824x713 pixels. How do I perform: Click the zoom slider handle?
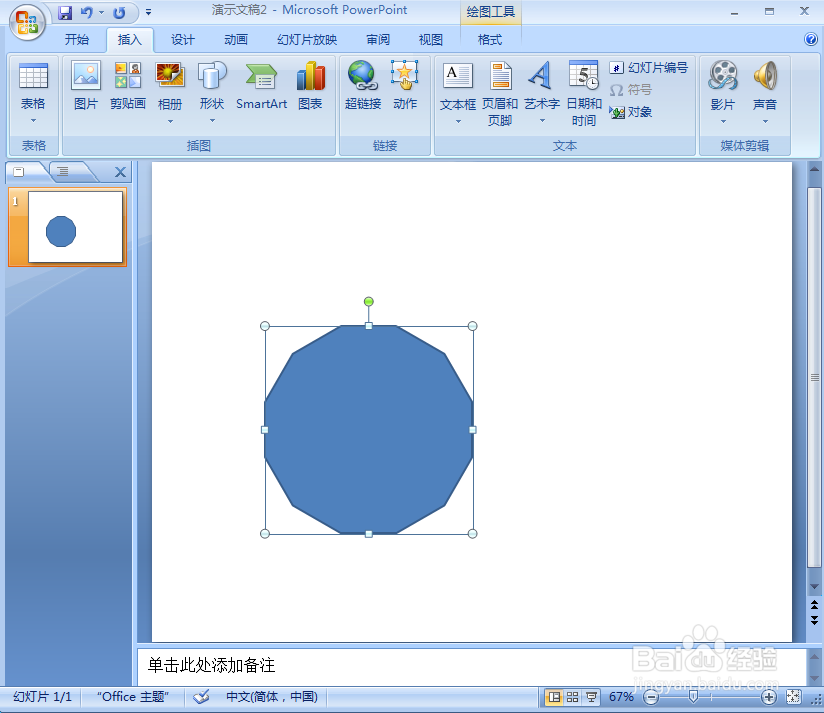click(x=693, y=697)
